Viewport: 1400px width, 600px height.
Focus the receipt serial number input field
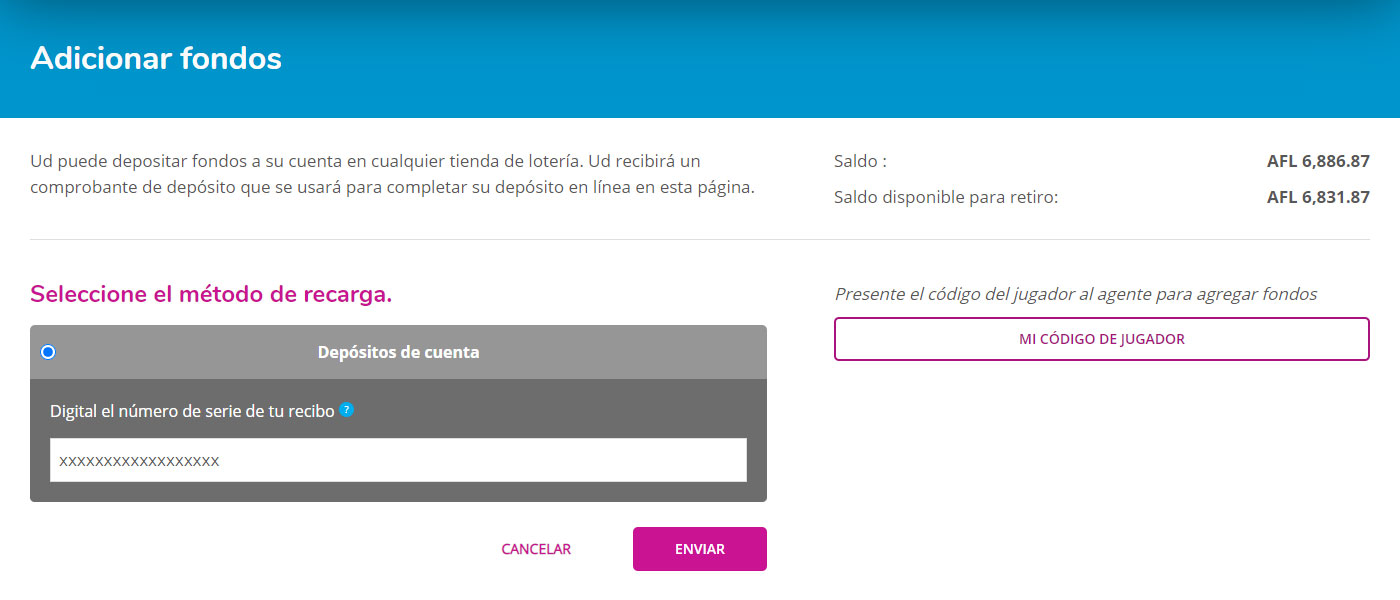(x=398, y=460)
